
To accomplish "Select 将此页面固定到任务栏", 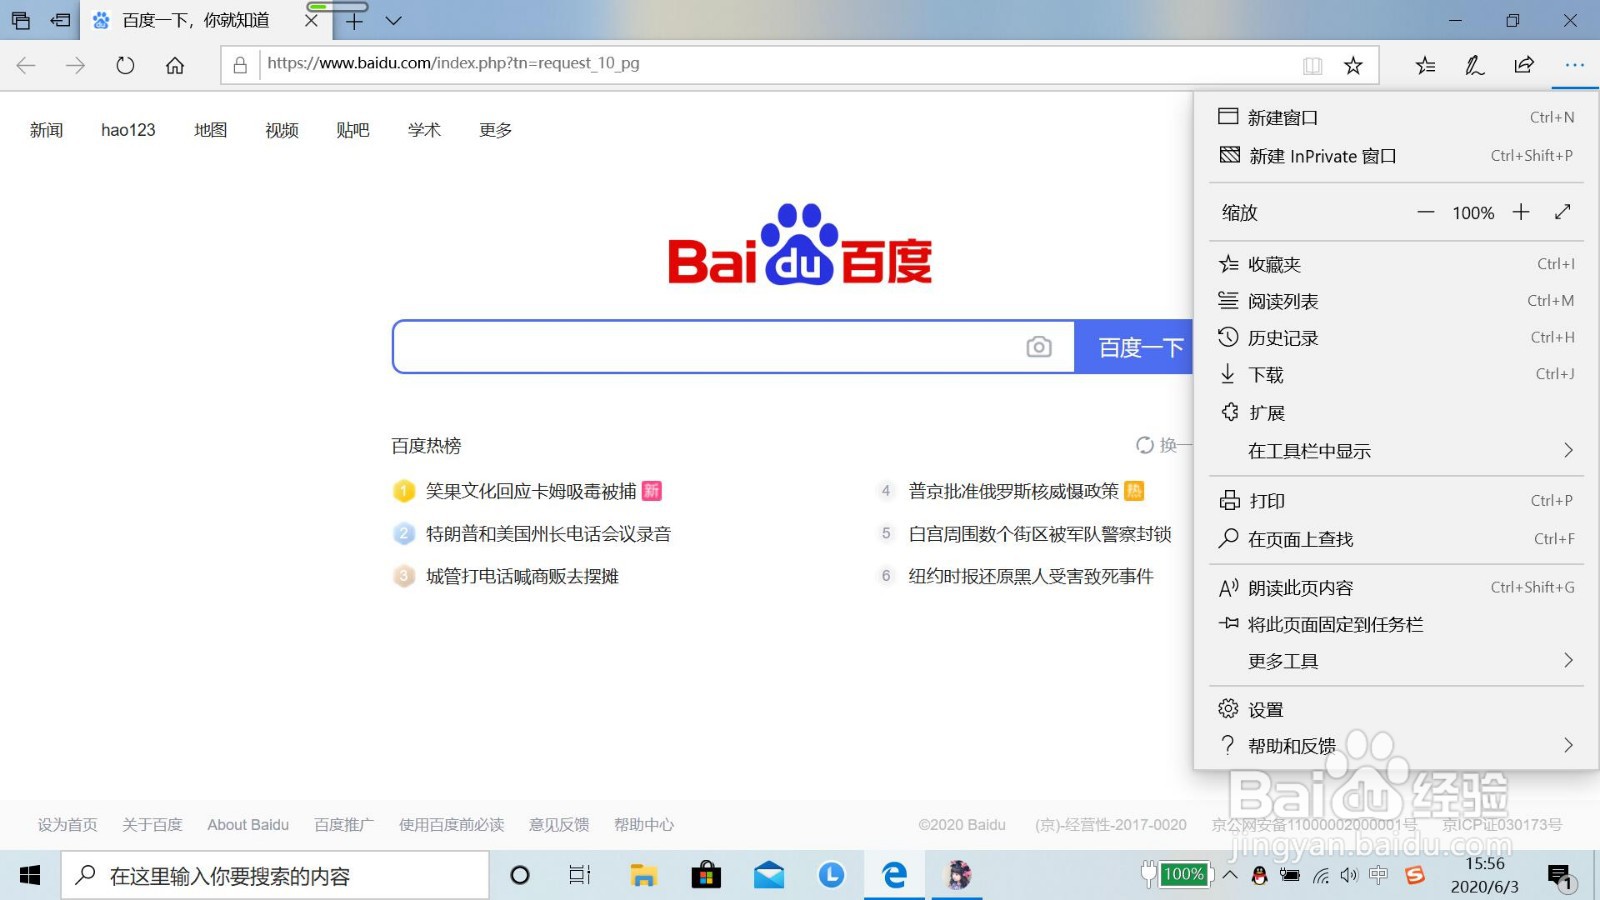I will pyautogui.click(x=1396, y=624).
